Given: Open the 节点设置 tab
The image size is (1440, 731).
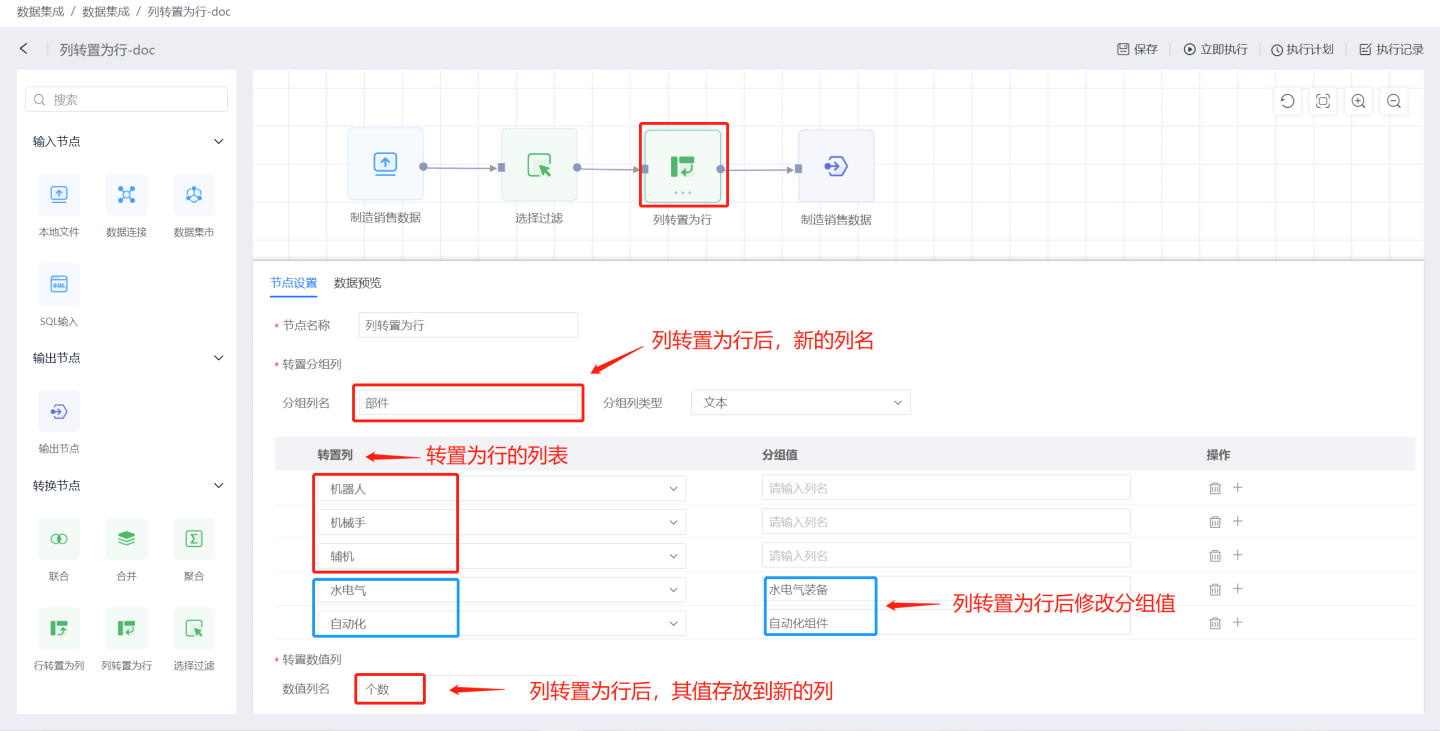Looking at the screenshot, I should tap(293, 283).
